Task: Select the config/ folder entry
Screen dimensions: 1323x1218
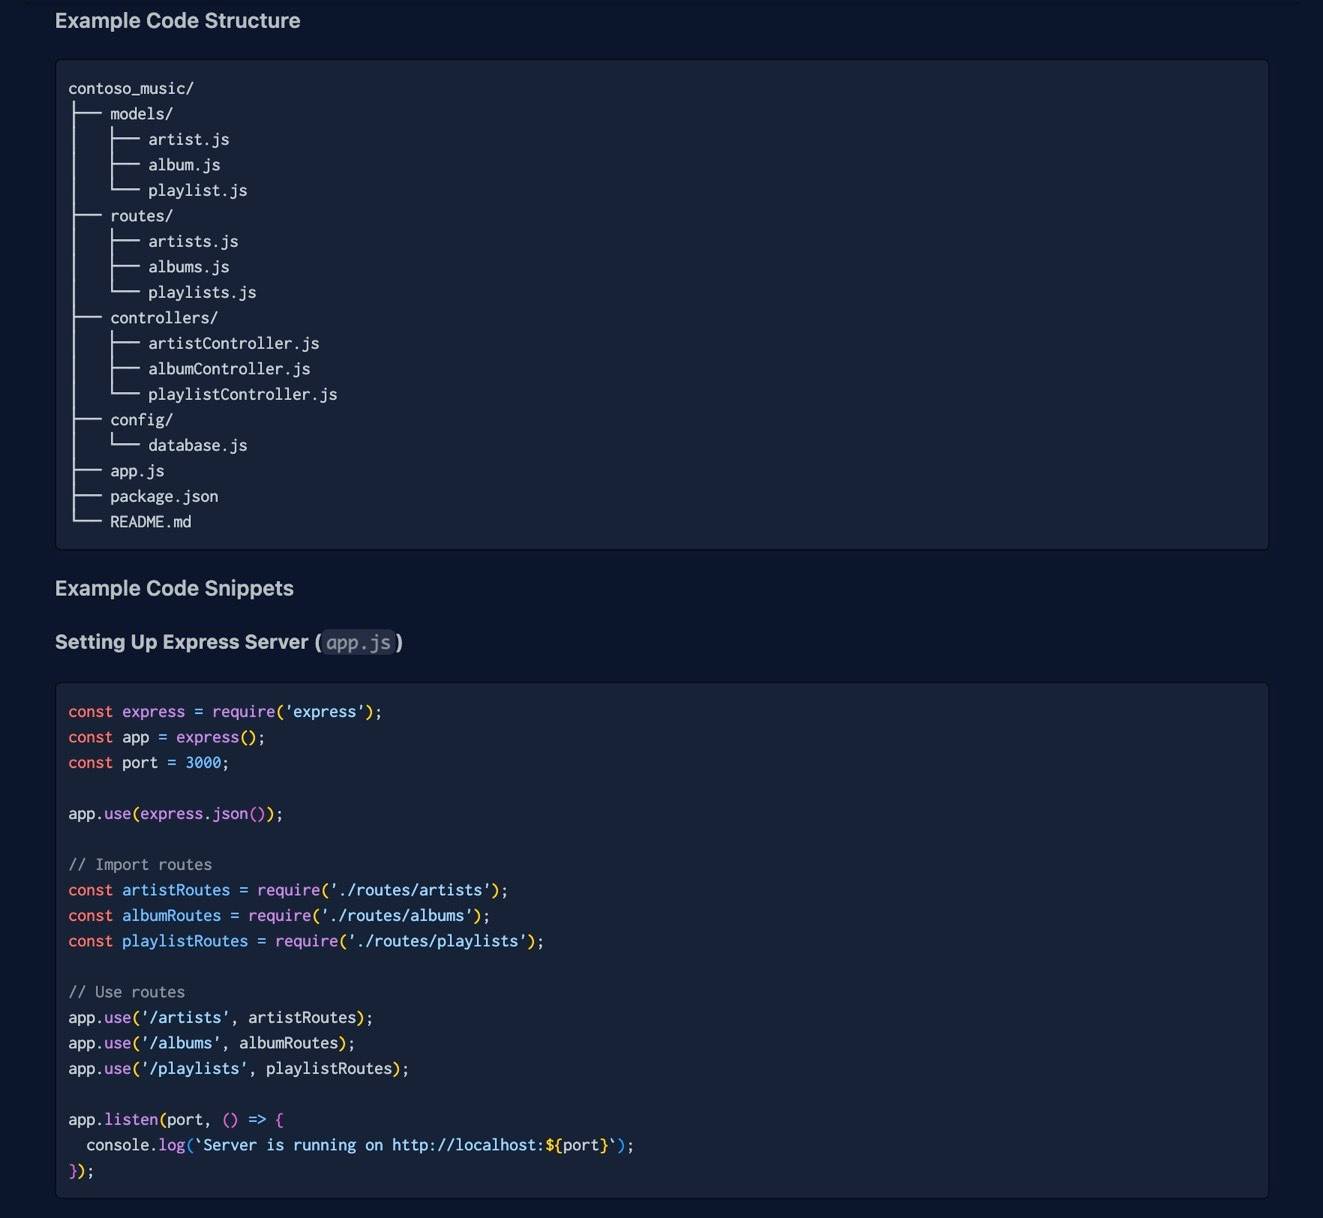Action: coord(141,420)
